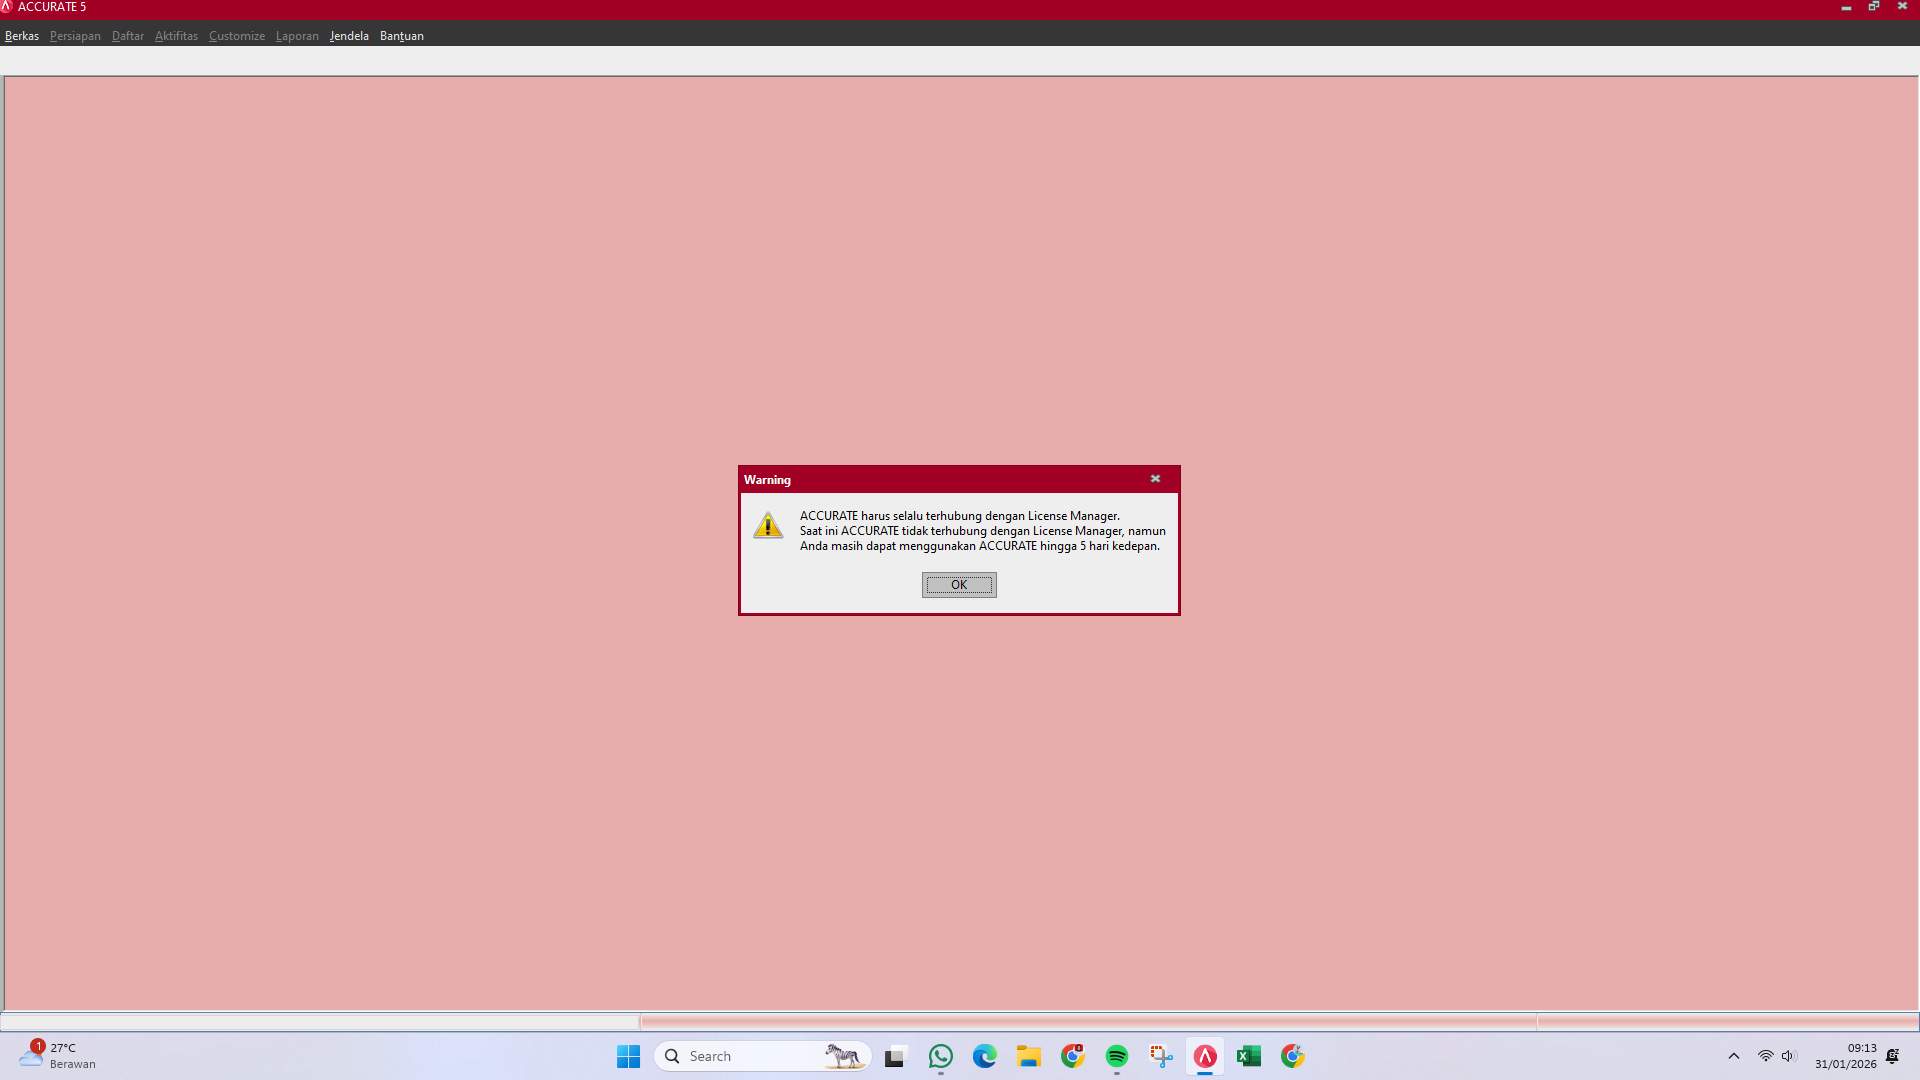Open ACCURATE 5 from the taskbar

pyautogui.click(x=1205, y=1056)
